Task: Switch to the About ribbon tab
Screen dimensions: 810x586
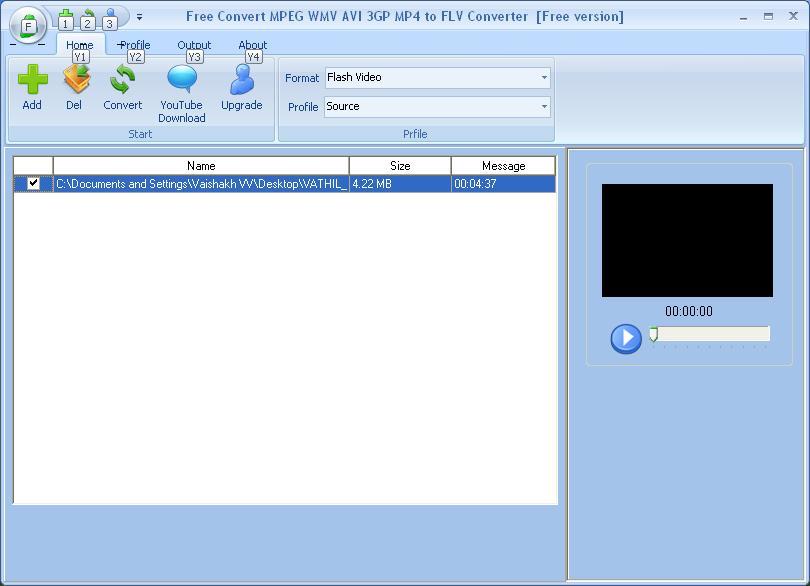Action: [253, 45]
